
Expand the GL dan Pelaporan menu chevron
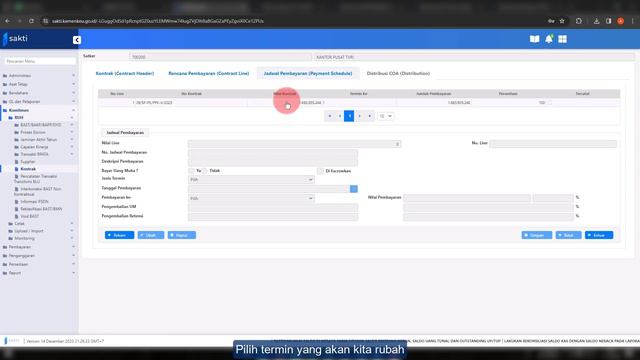coord(73,101)
